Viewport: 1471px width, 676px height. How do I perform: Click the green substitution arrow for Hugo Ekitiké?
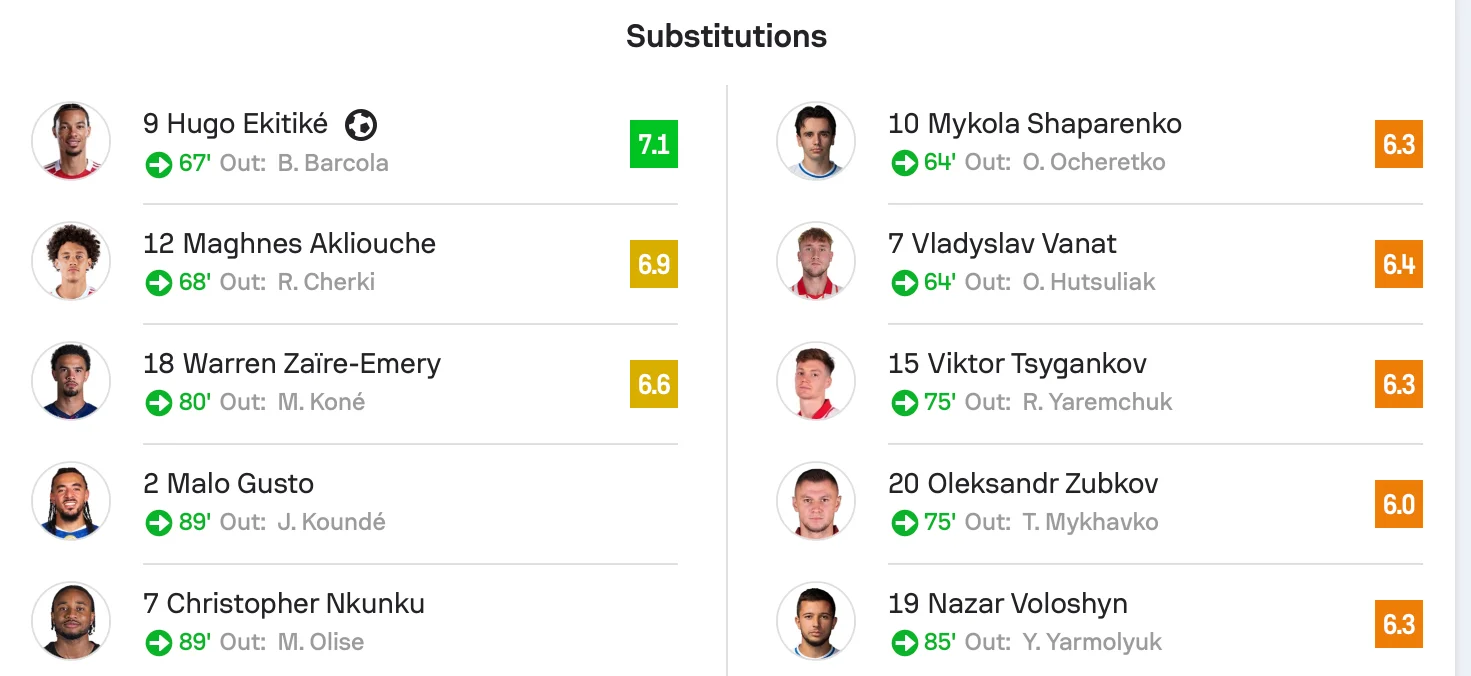159,164
